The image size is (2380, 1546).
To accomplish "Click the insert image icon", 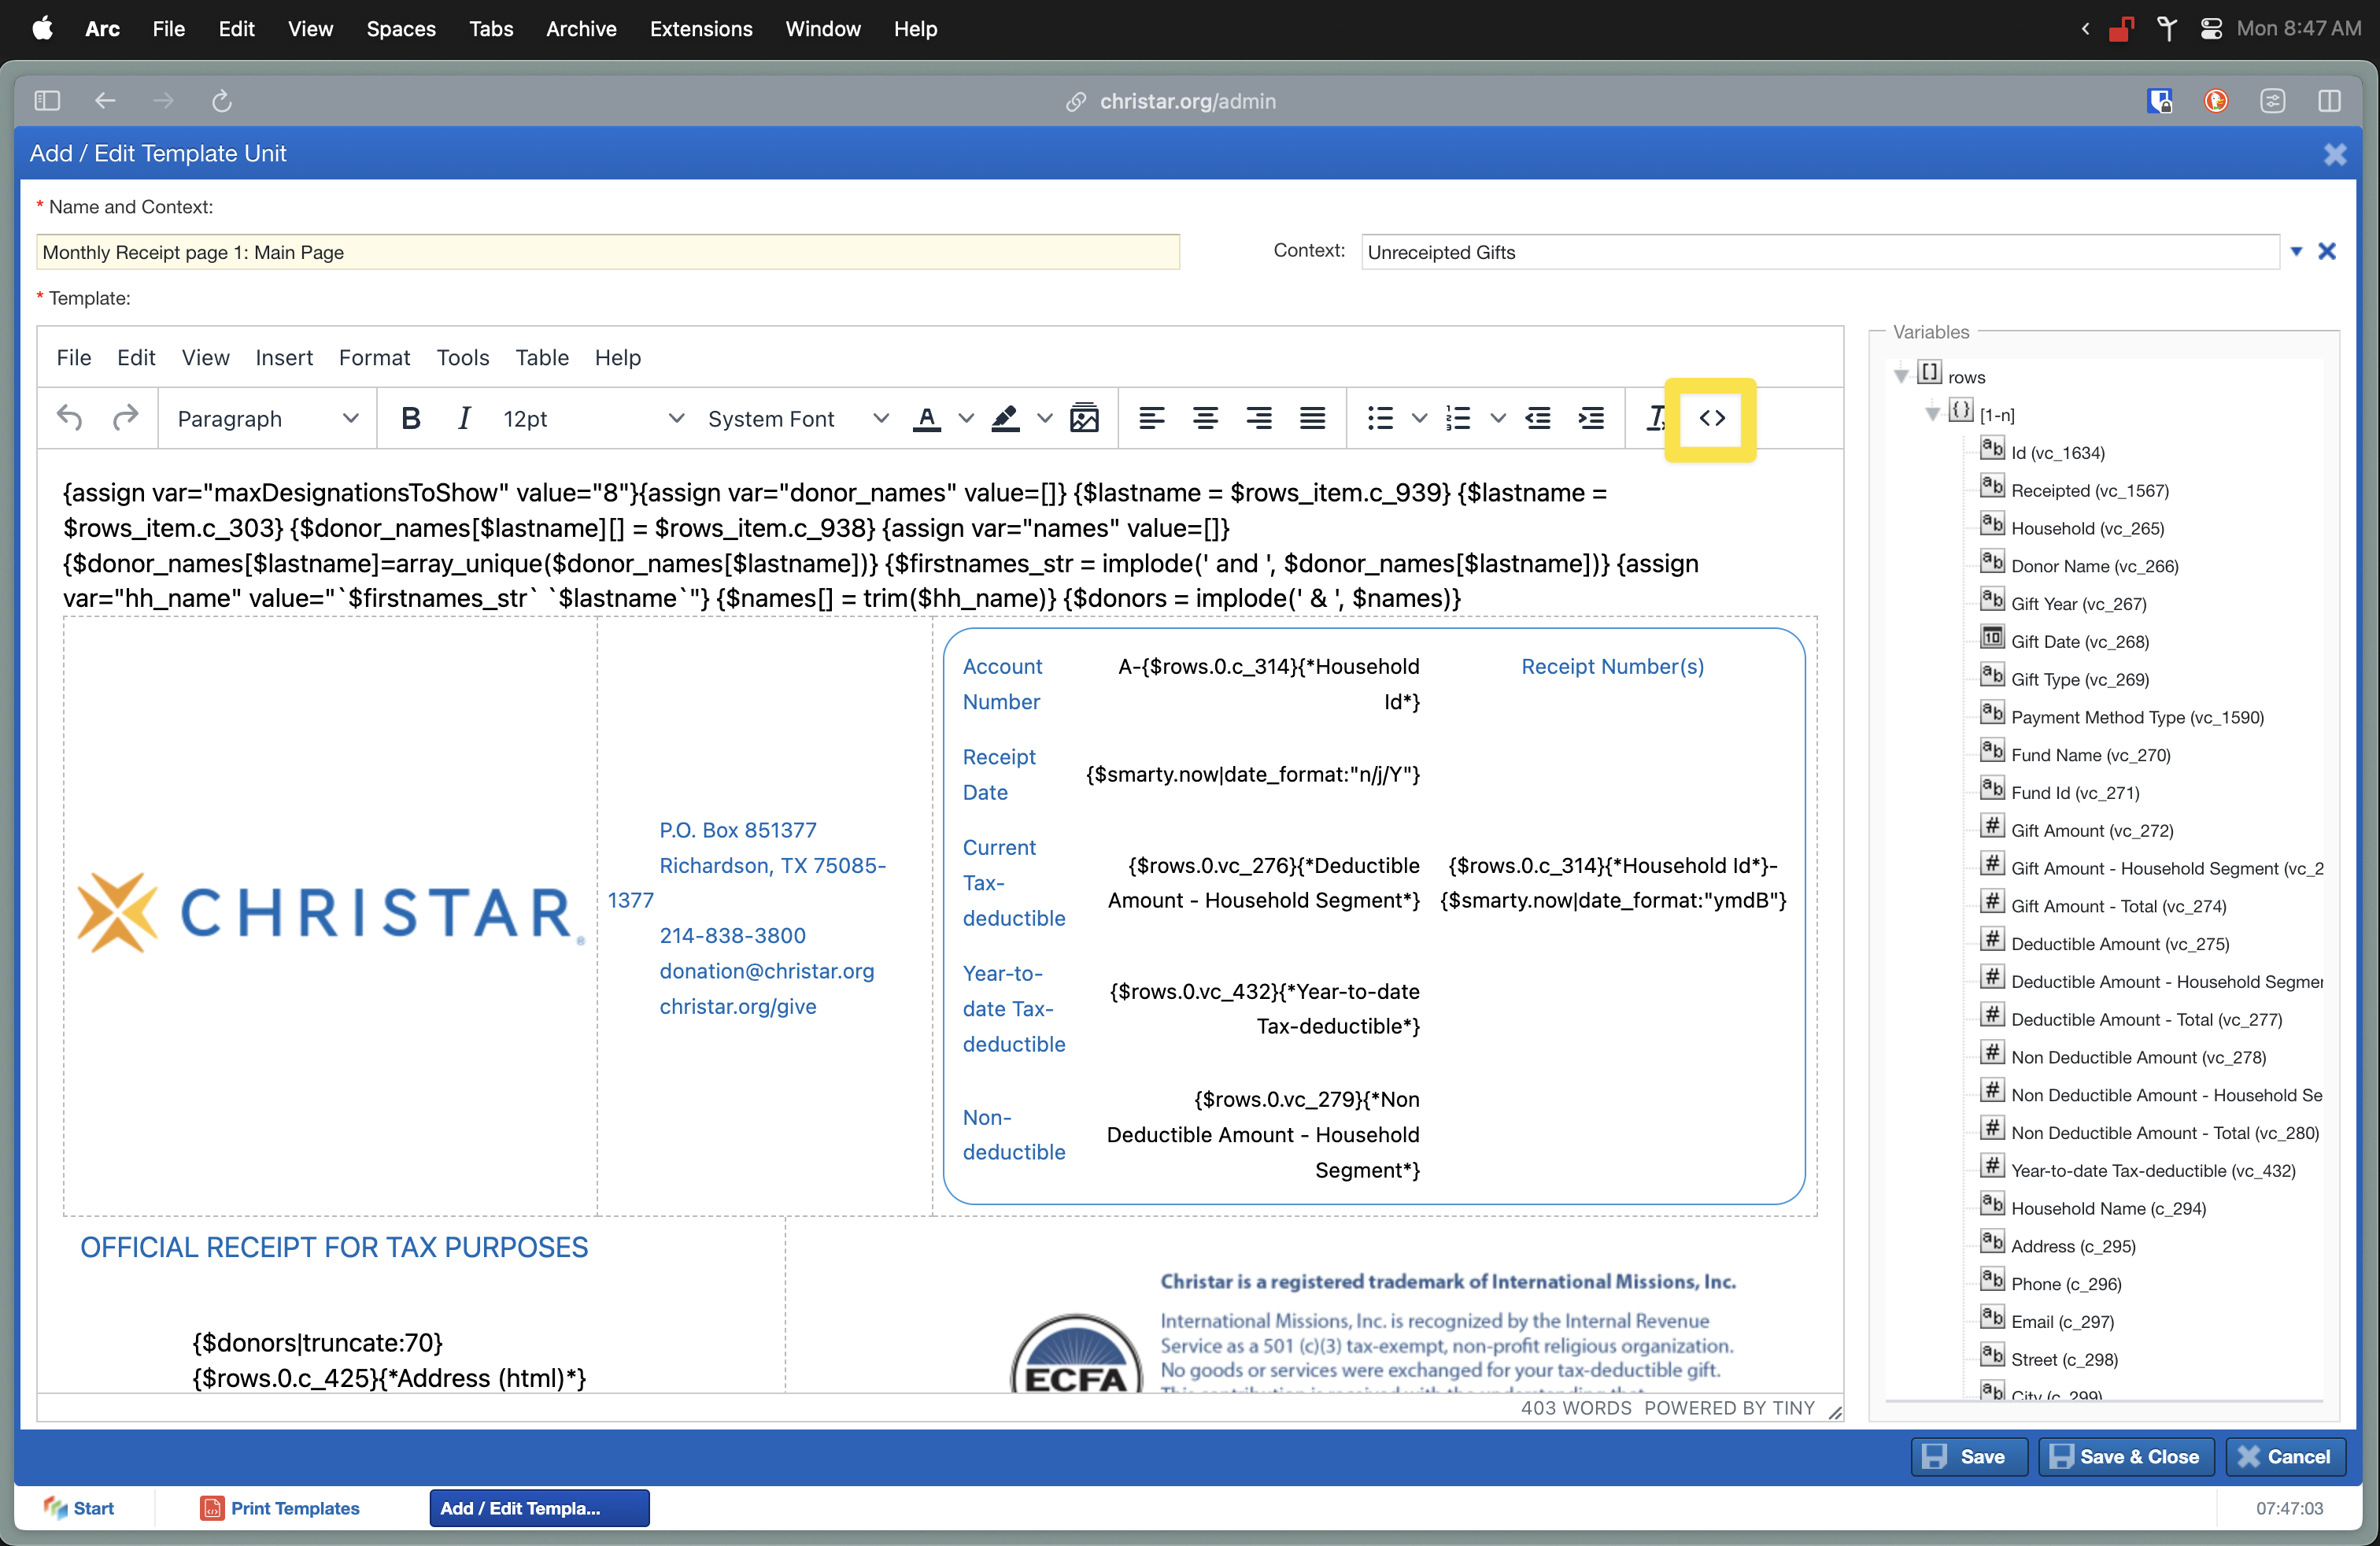I will [1084, 418].
